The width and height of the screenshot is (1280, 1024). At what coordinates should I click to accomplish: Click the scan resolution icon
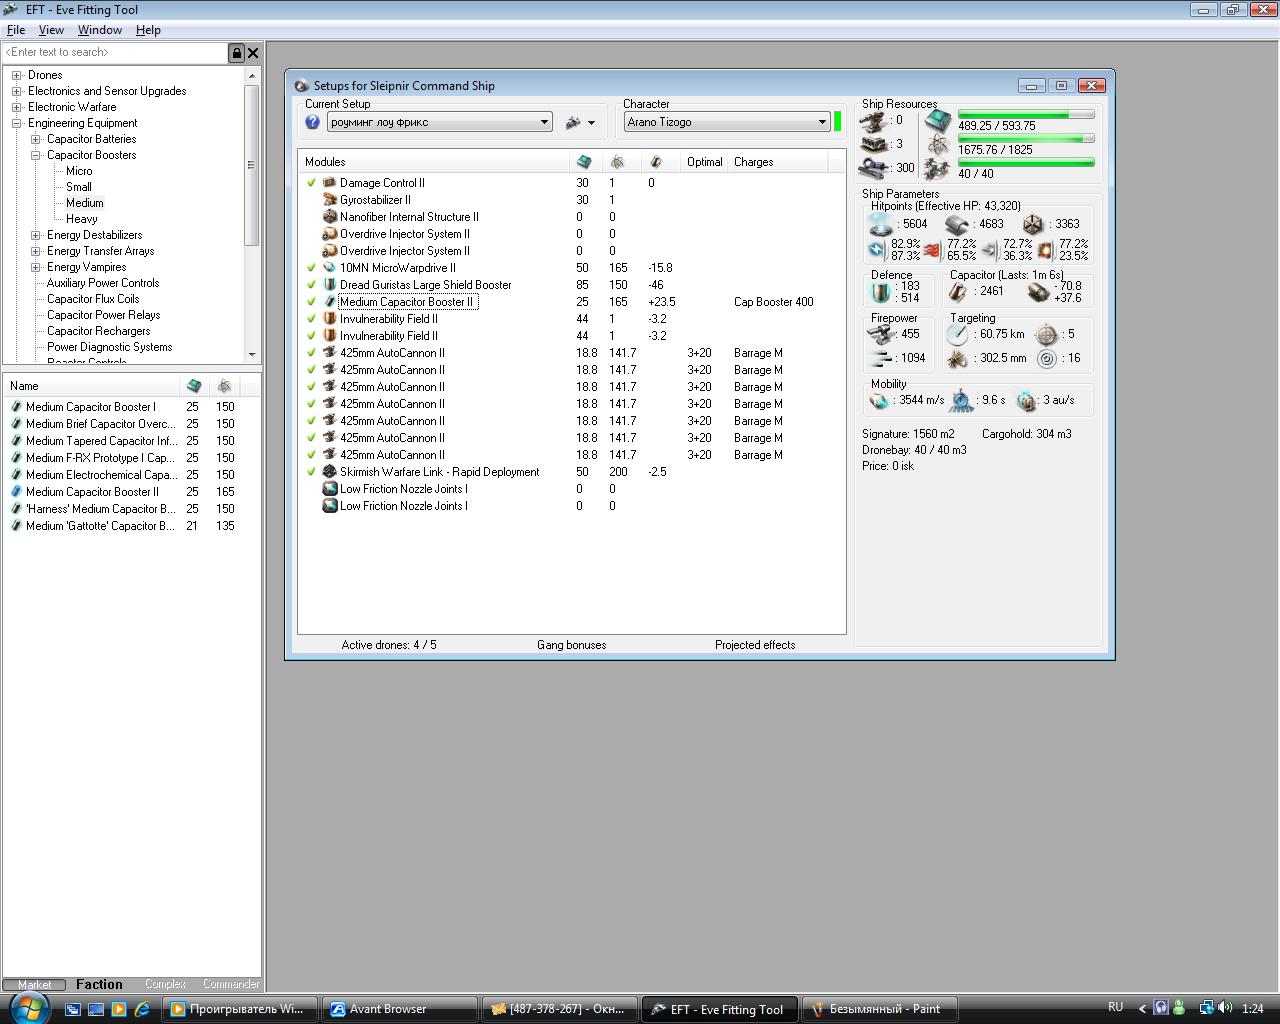pos(958,358)
